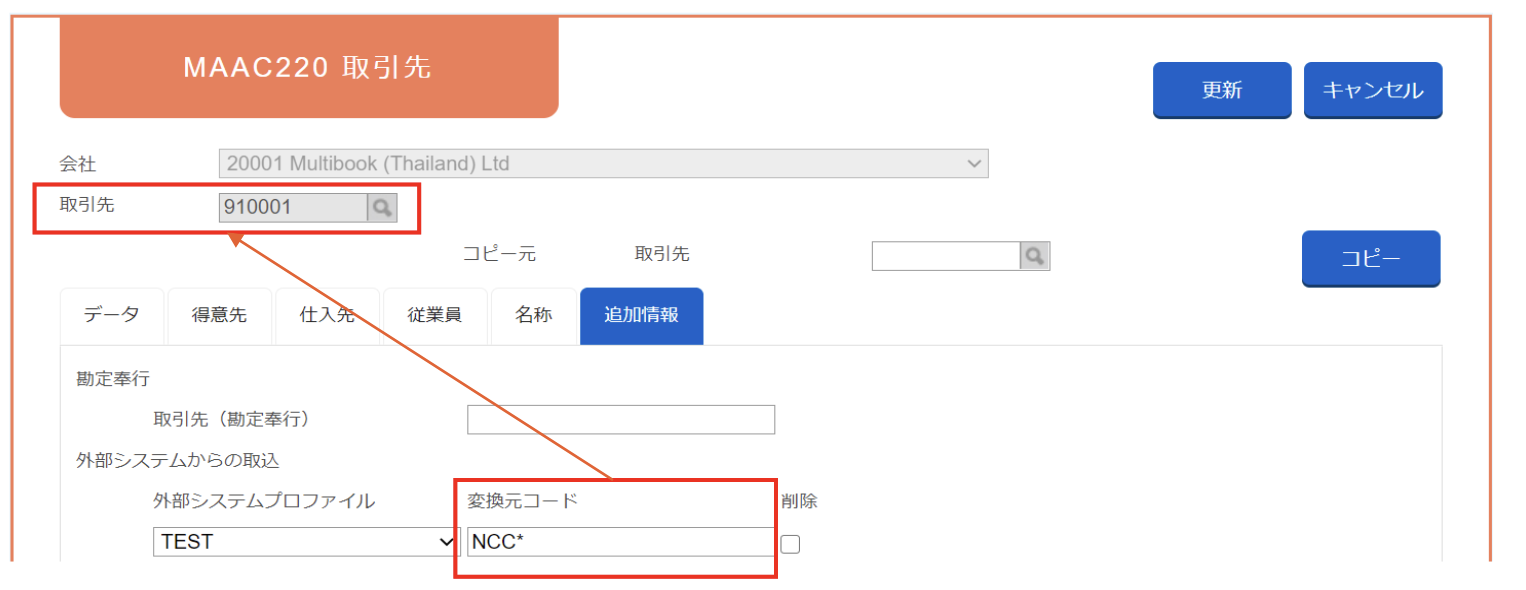Open the 仕入先 tab
Viewport: 1526px width, 590px height.
click(327, 315)
